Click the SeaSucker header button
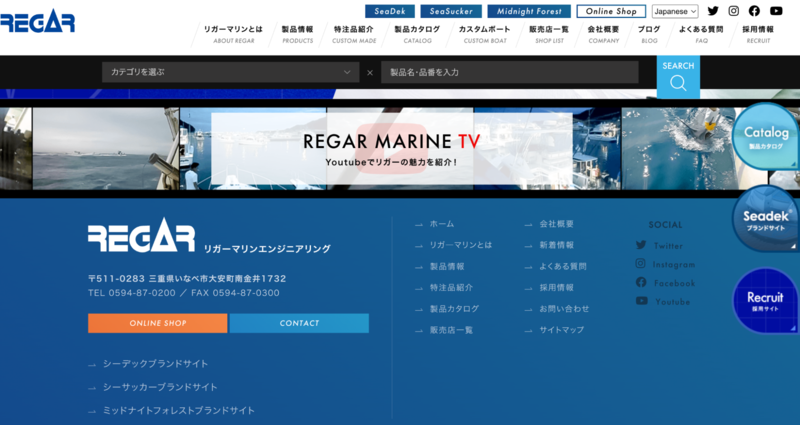800x425 pixels. 451,11
